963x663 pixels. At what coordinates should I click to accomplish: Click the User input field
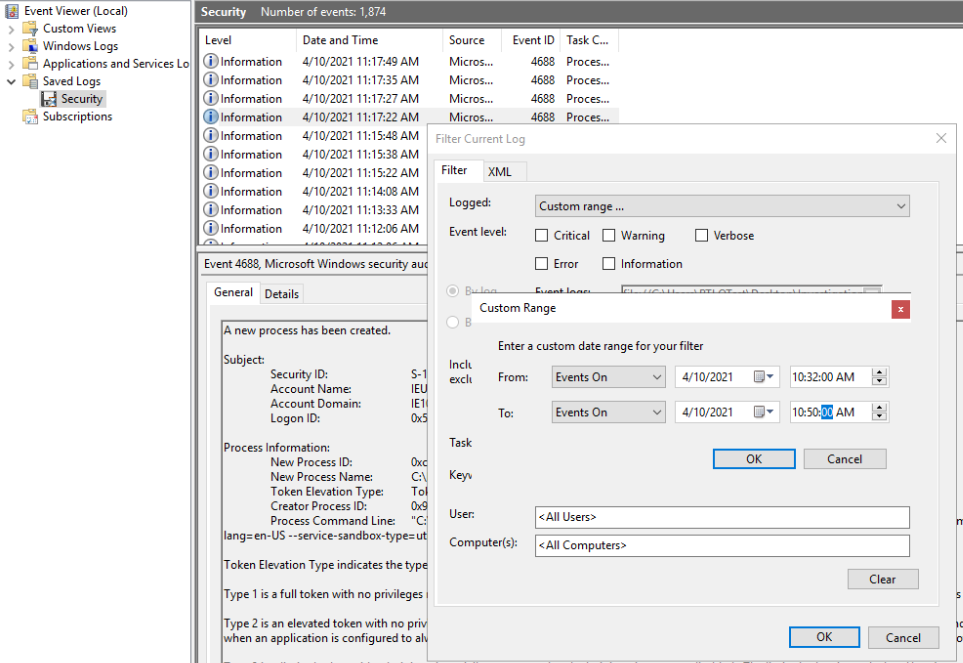pyautogui.click(x=722, y=517)
